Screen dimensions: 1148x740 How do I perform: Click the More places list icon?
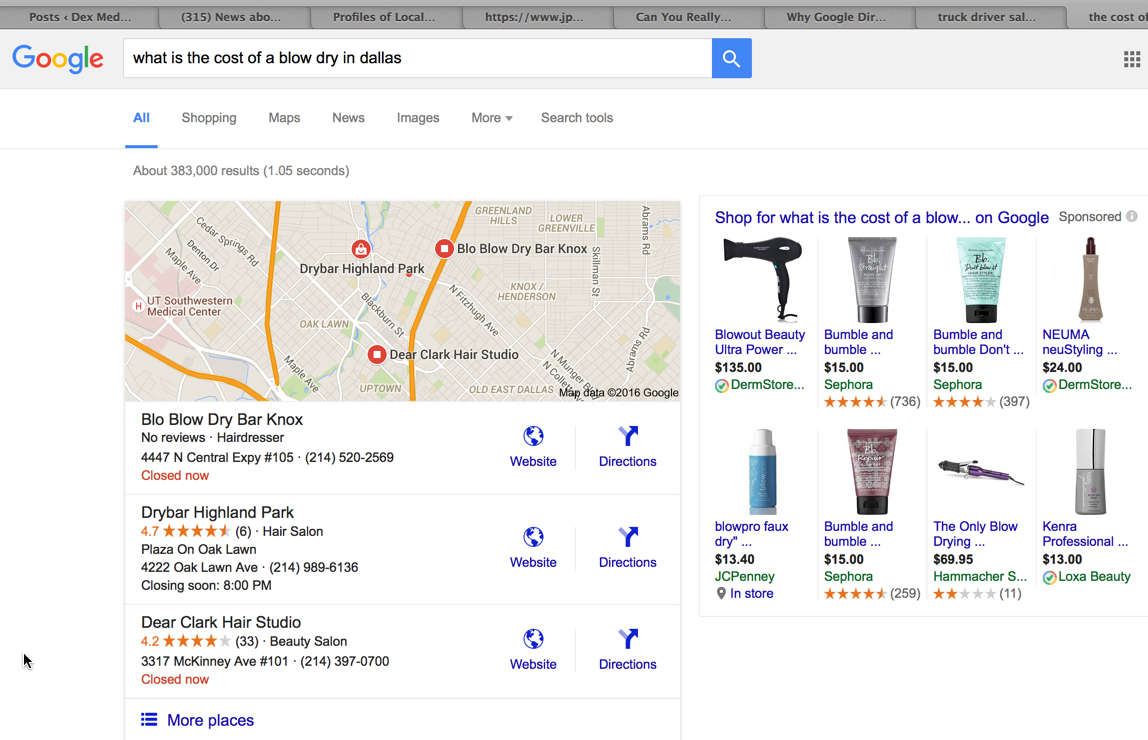point(149,720)
